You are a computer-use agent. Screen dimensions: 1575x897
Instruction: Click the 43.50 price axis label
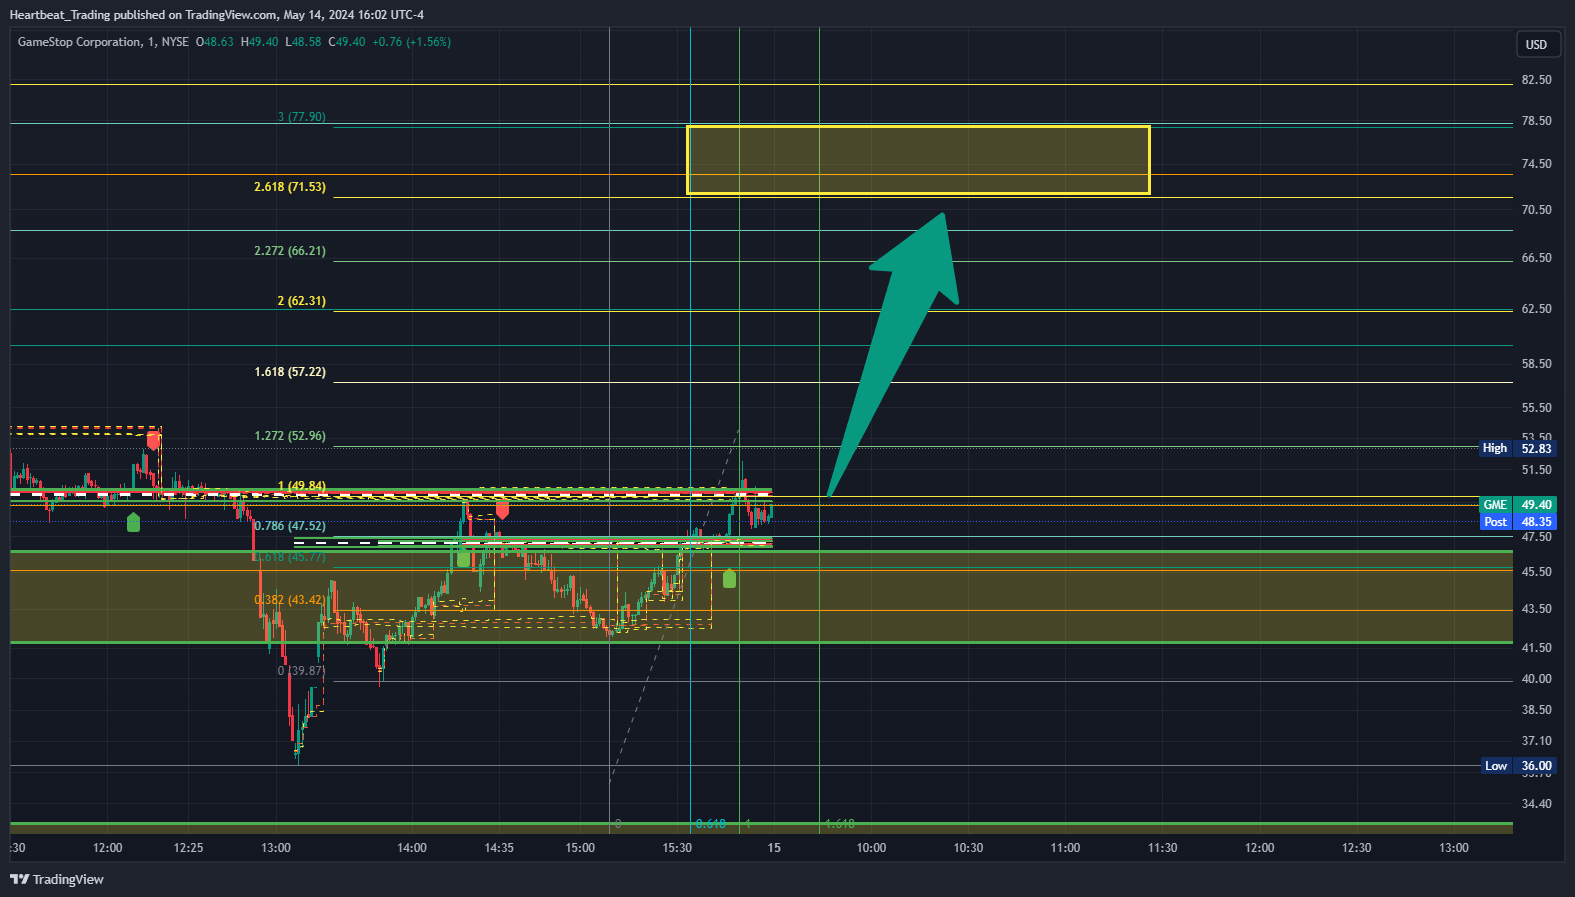(1536, 609)
